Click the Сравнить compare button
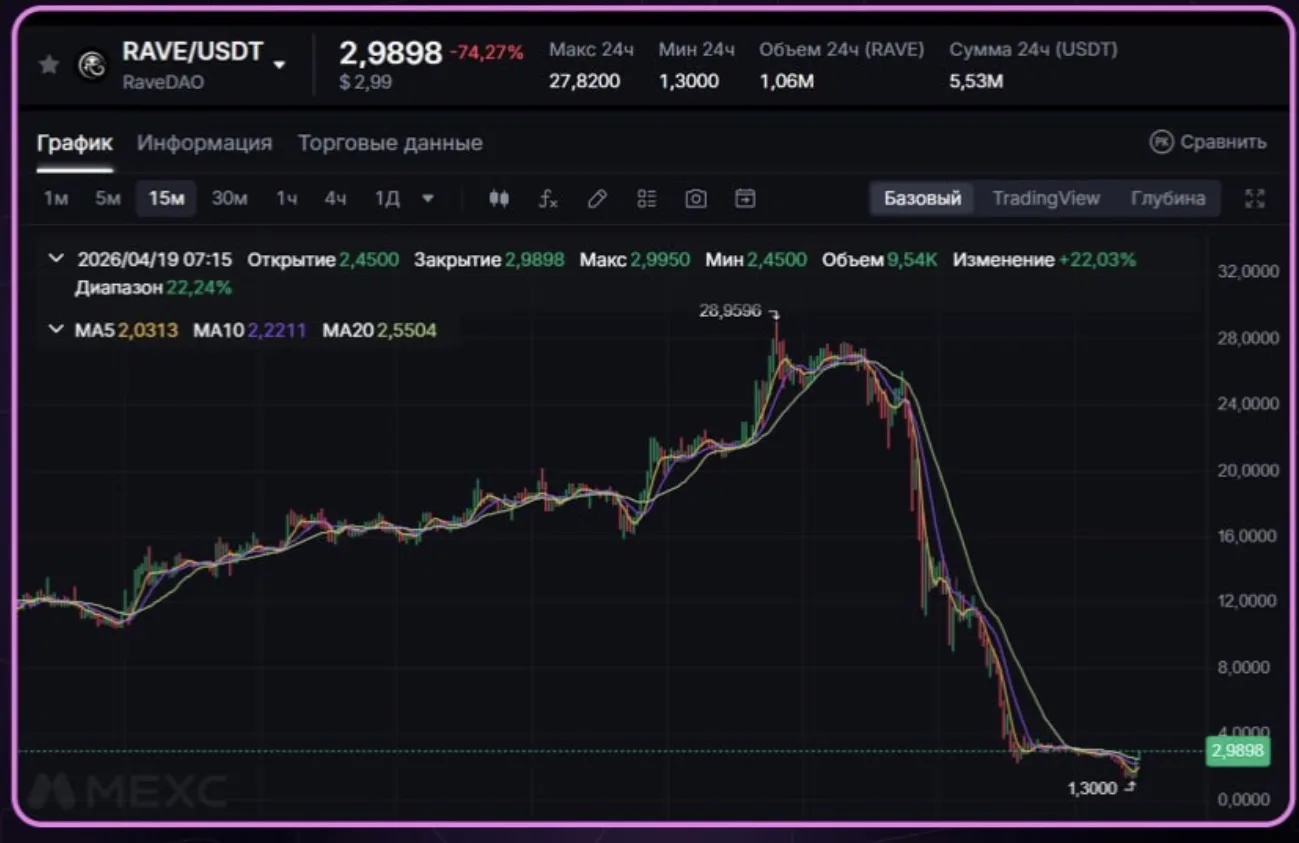The image size is (1299, 843). tap(1208, 142)
